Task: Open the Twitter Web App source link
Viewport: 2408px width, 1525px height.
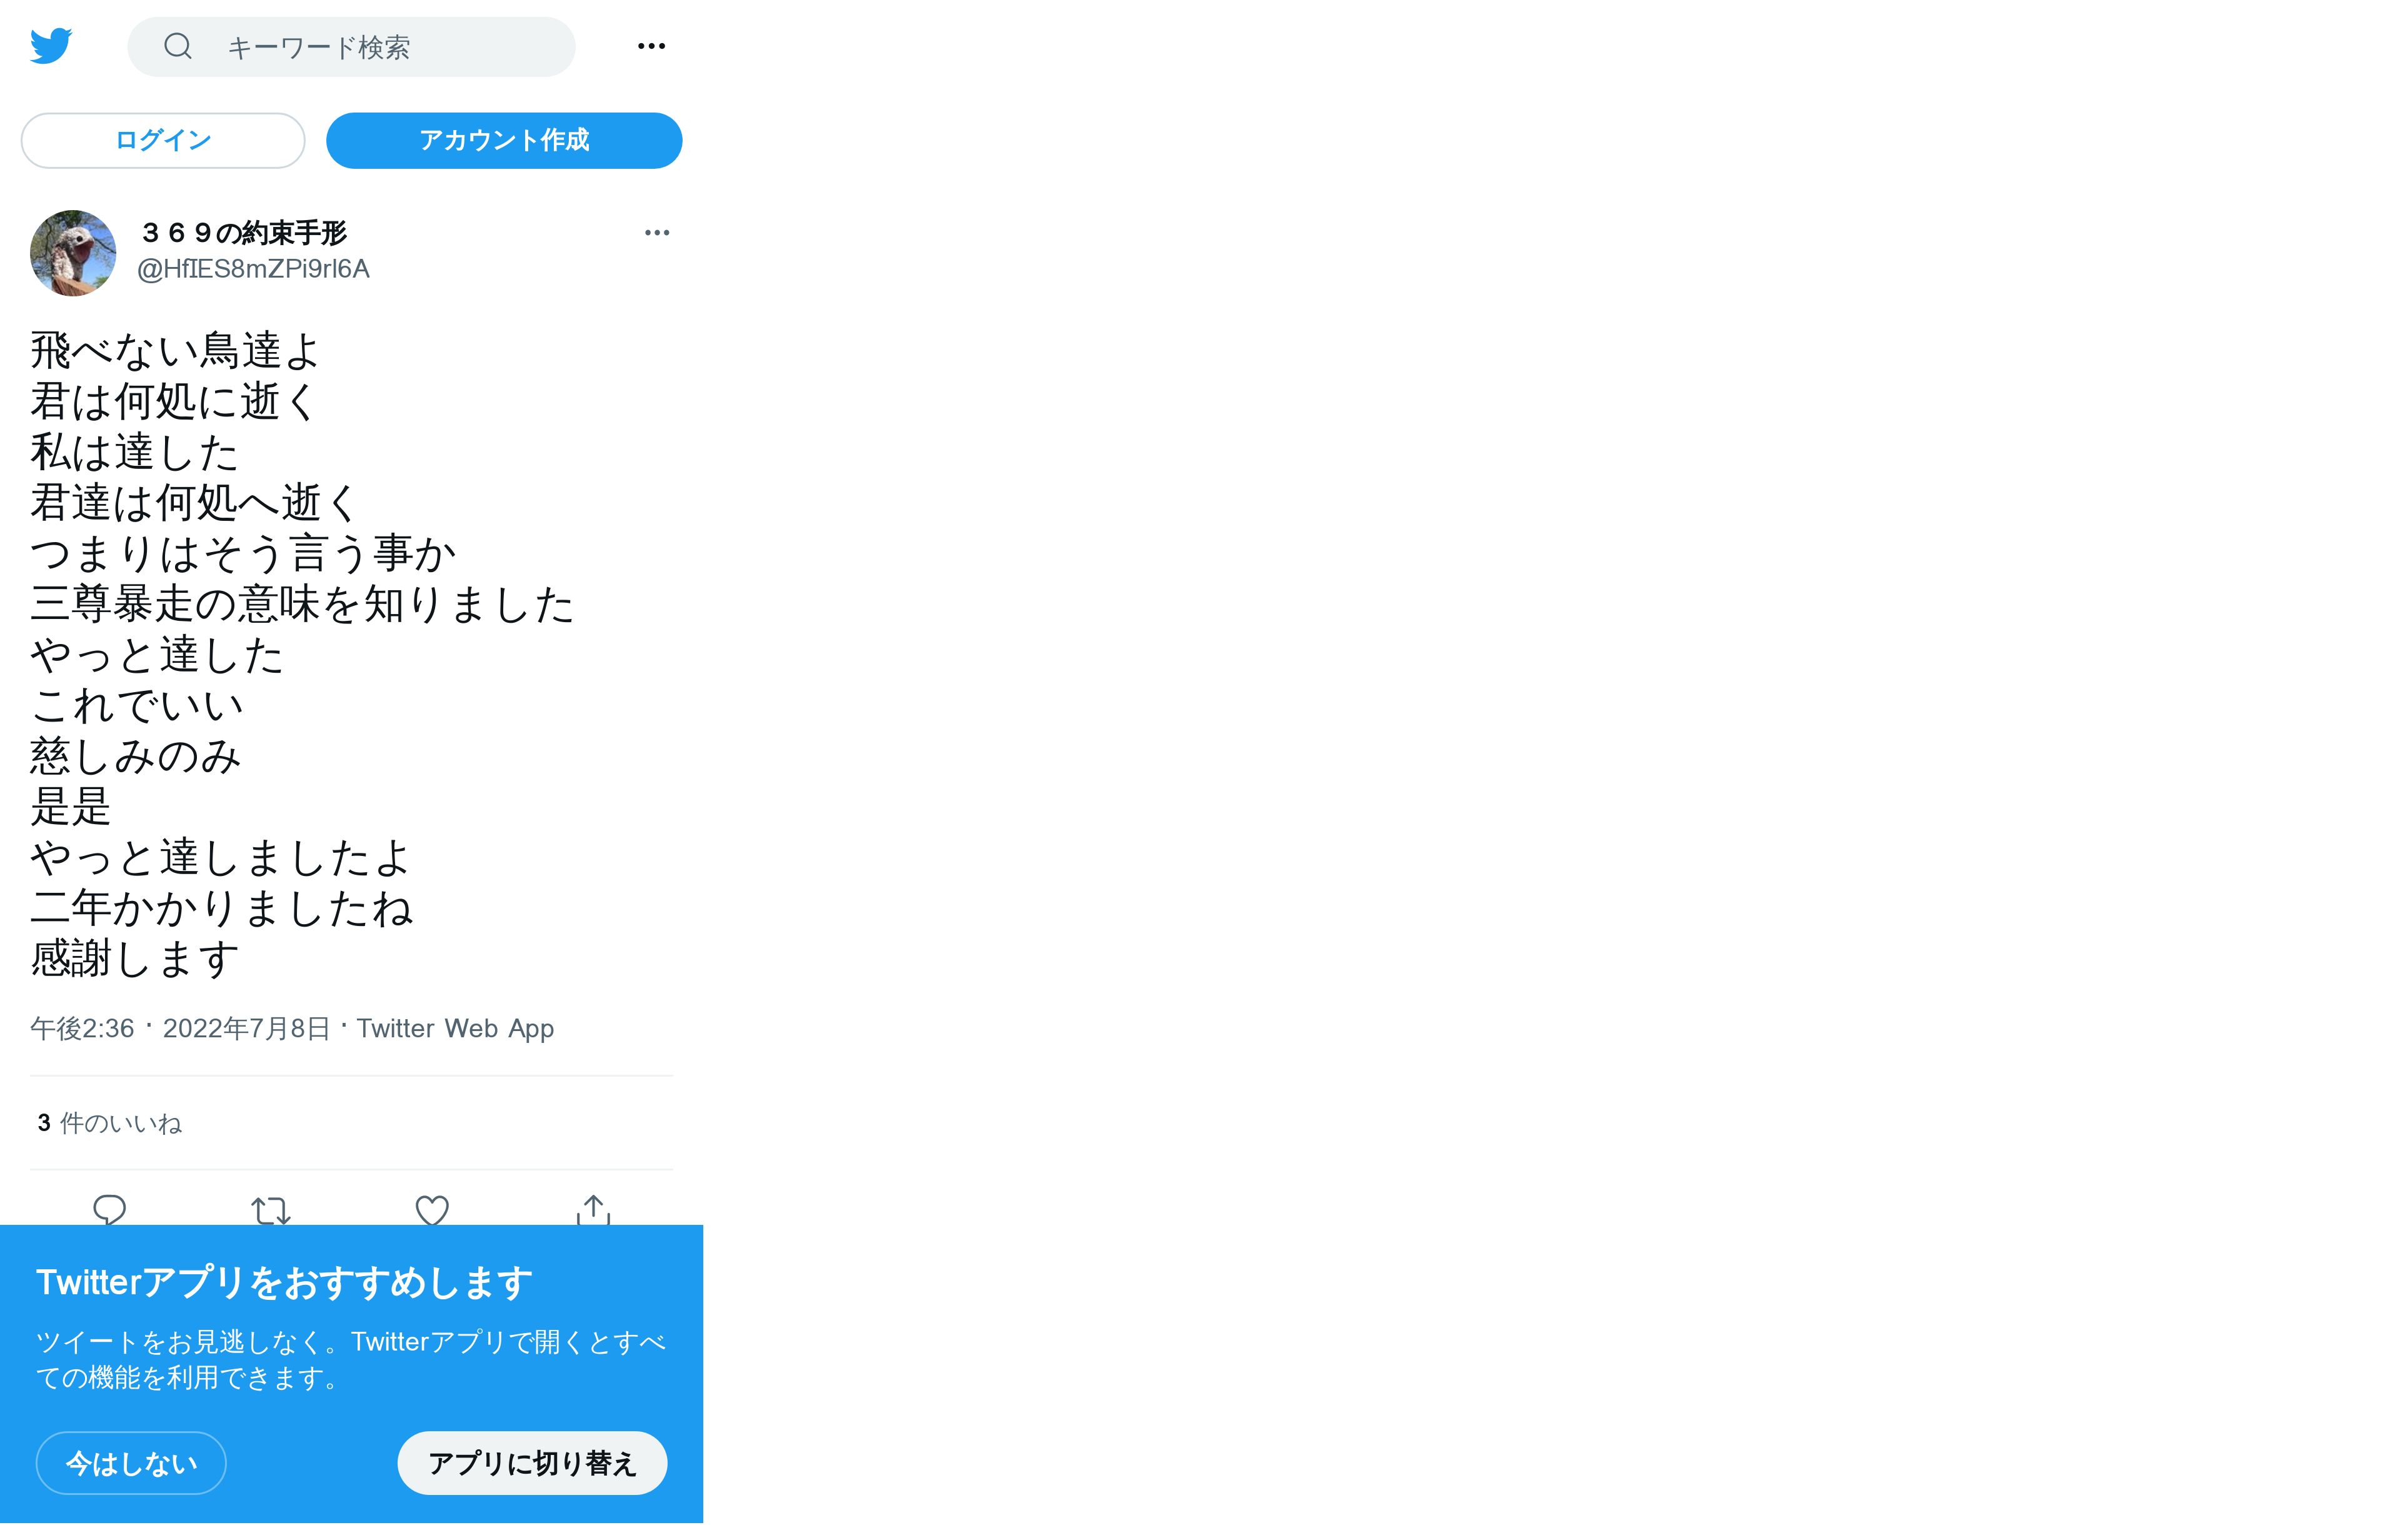Action: [455, 1028]
